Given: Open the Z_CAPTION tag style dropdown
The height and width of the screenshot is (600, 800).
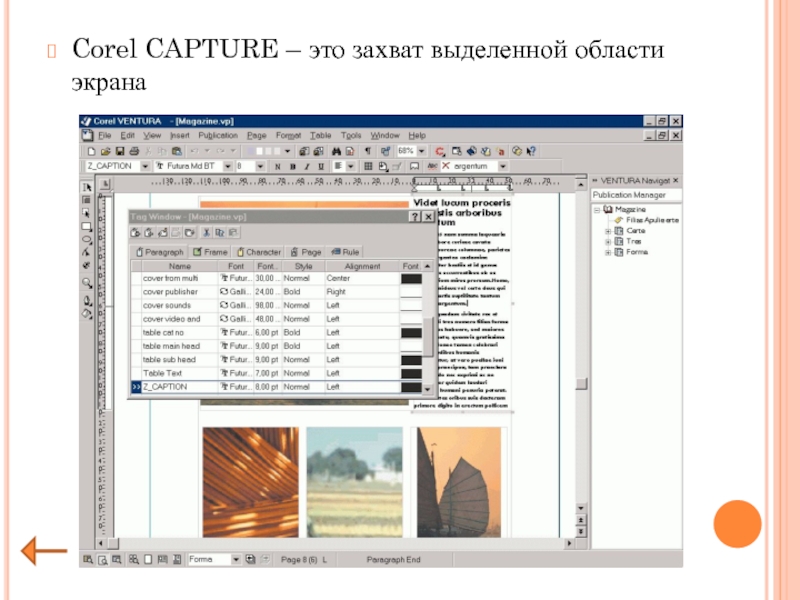Looking at the screenshot, I should (146, 166).
